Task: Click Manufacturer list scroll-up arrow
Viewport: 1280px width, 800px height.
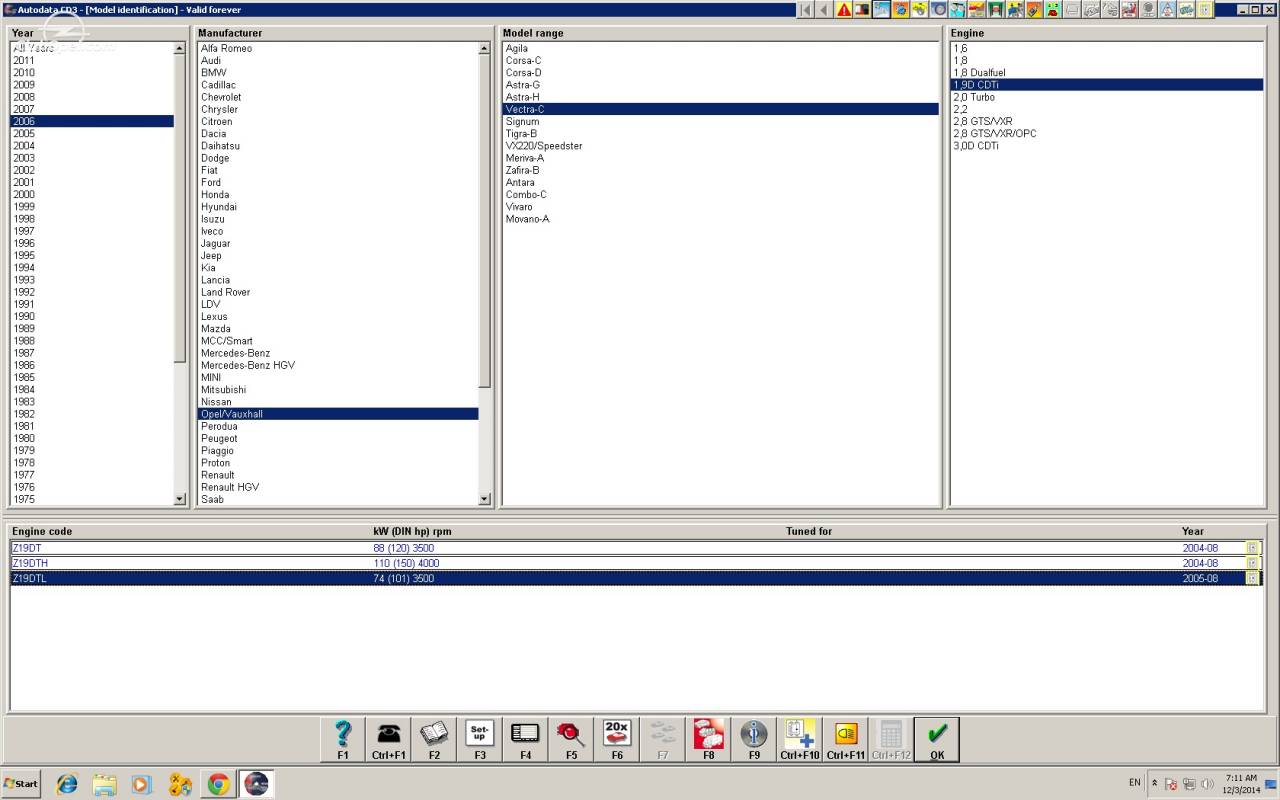Action: pyautogui.click(x=485, y=48)
